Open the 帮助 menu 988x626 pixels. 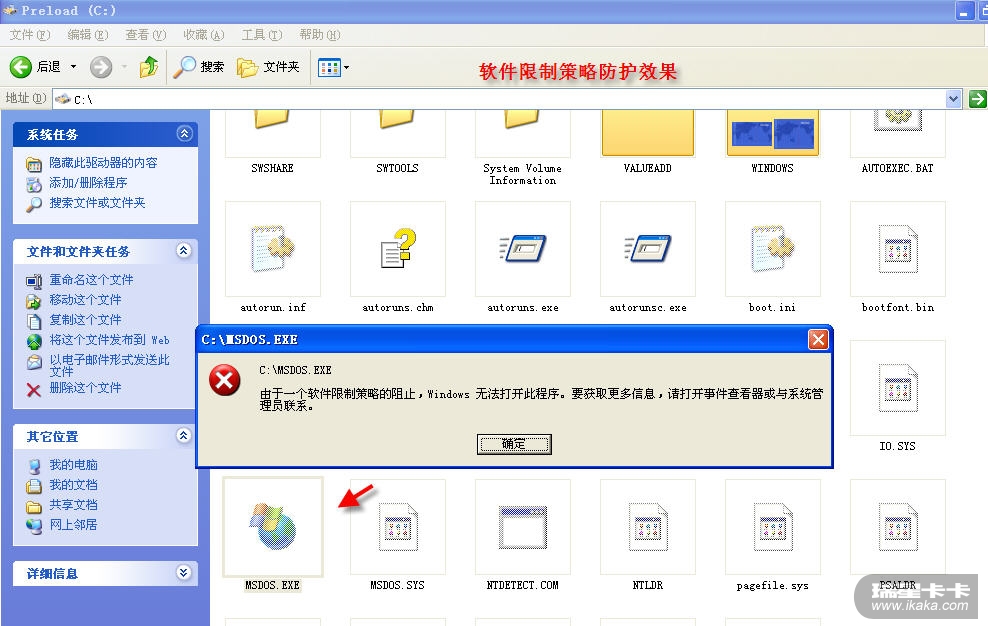(319, 35)
